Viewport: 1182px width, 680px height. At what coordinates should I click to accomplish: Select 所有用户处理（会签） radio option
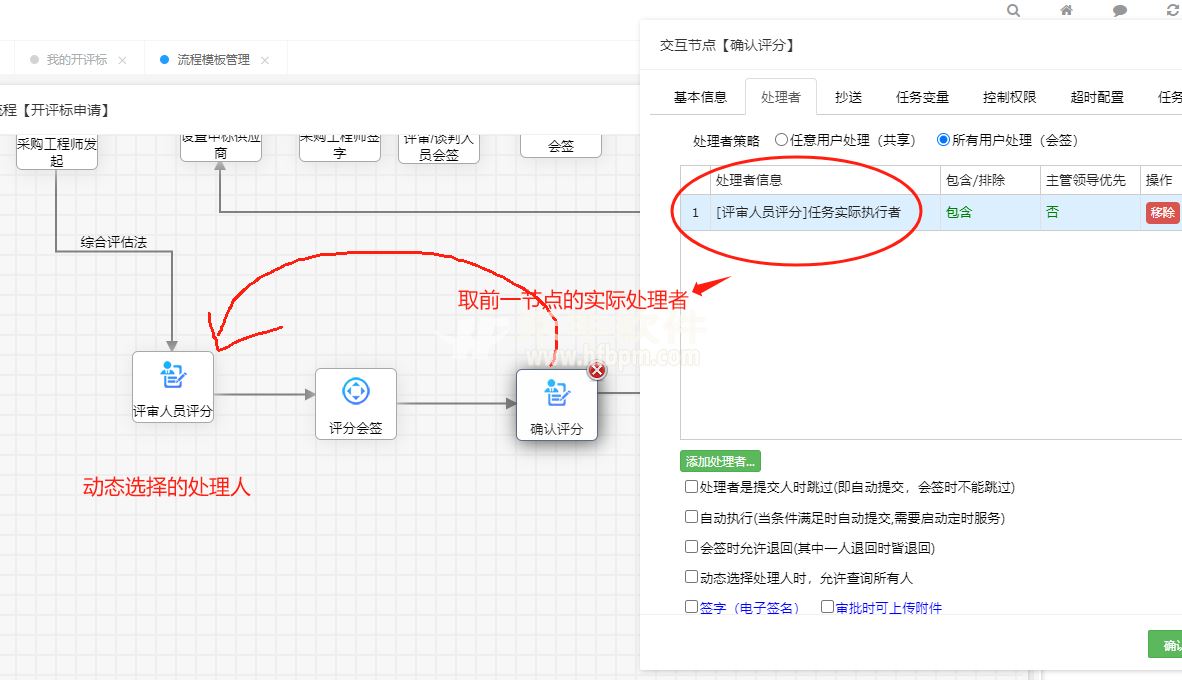[943, 140]
